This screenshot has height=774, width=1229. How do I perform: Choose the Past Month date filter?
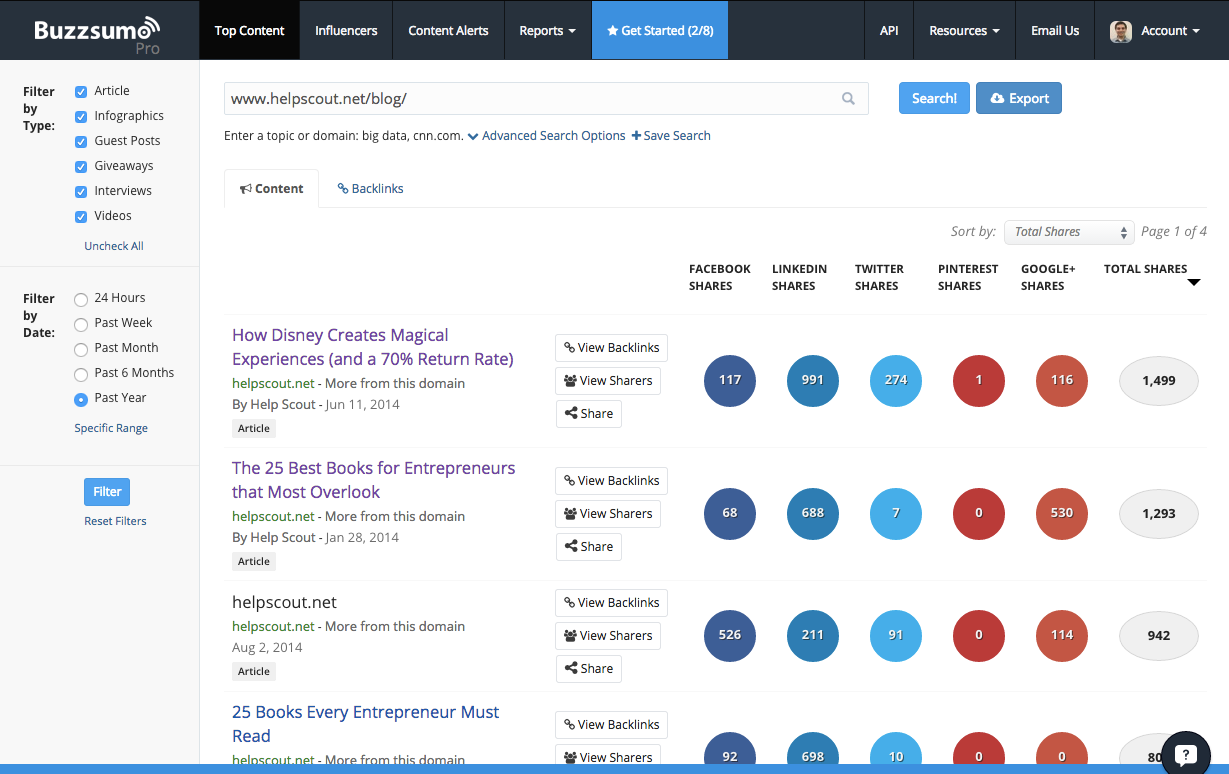[81, 349]
